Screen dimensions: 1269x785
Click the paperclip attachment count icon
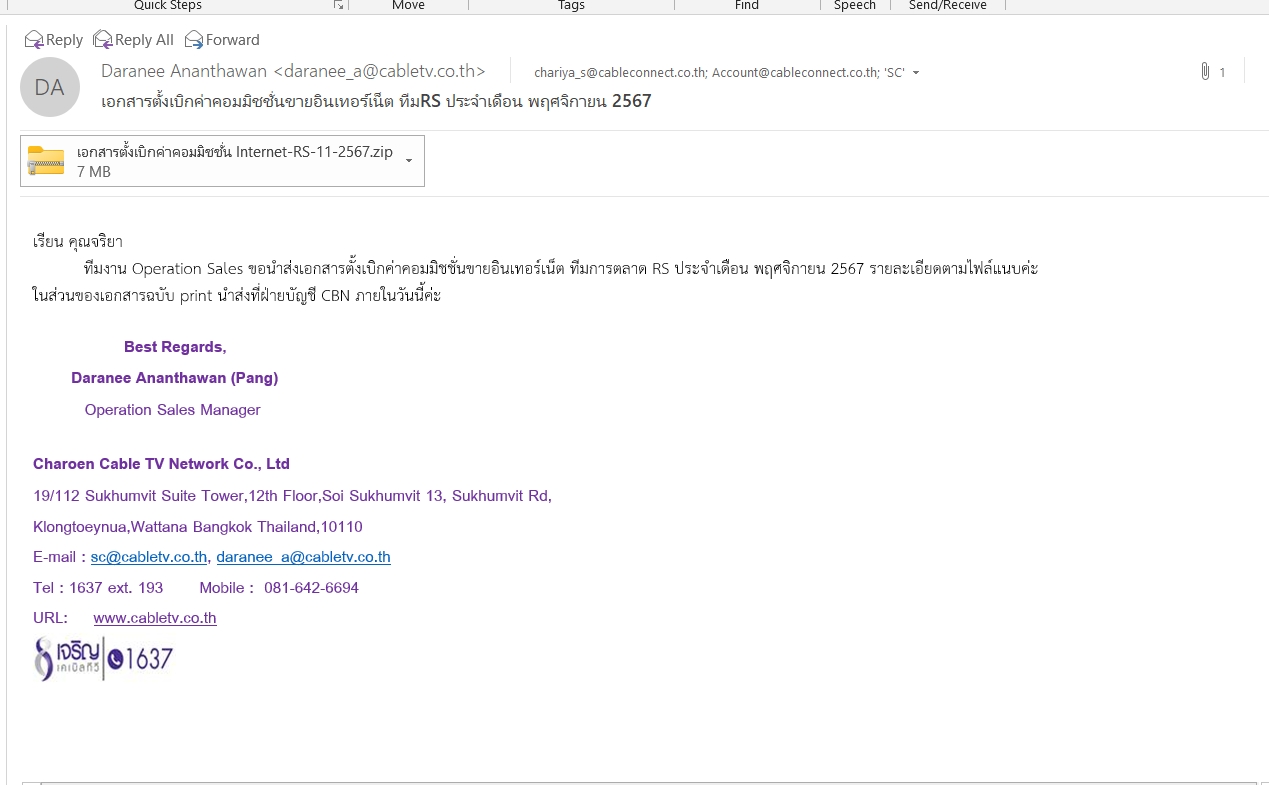(x=1205, y=72)
